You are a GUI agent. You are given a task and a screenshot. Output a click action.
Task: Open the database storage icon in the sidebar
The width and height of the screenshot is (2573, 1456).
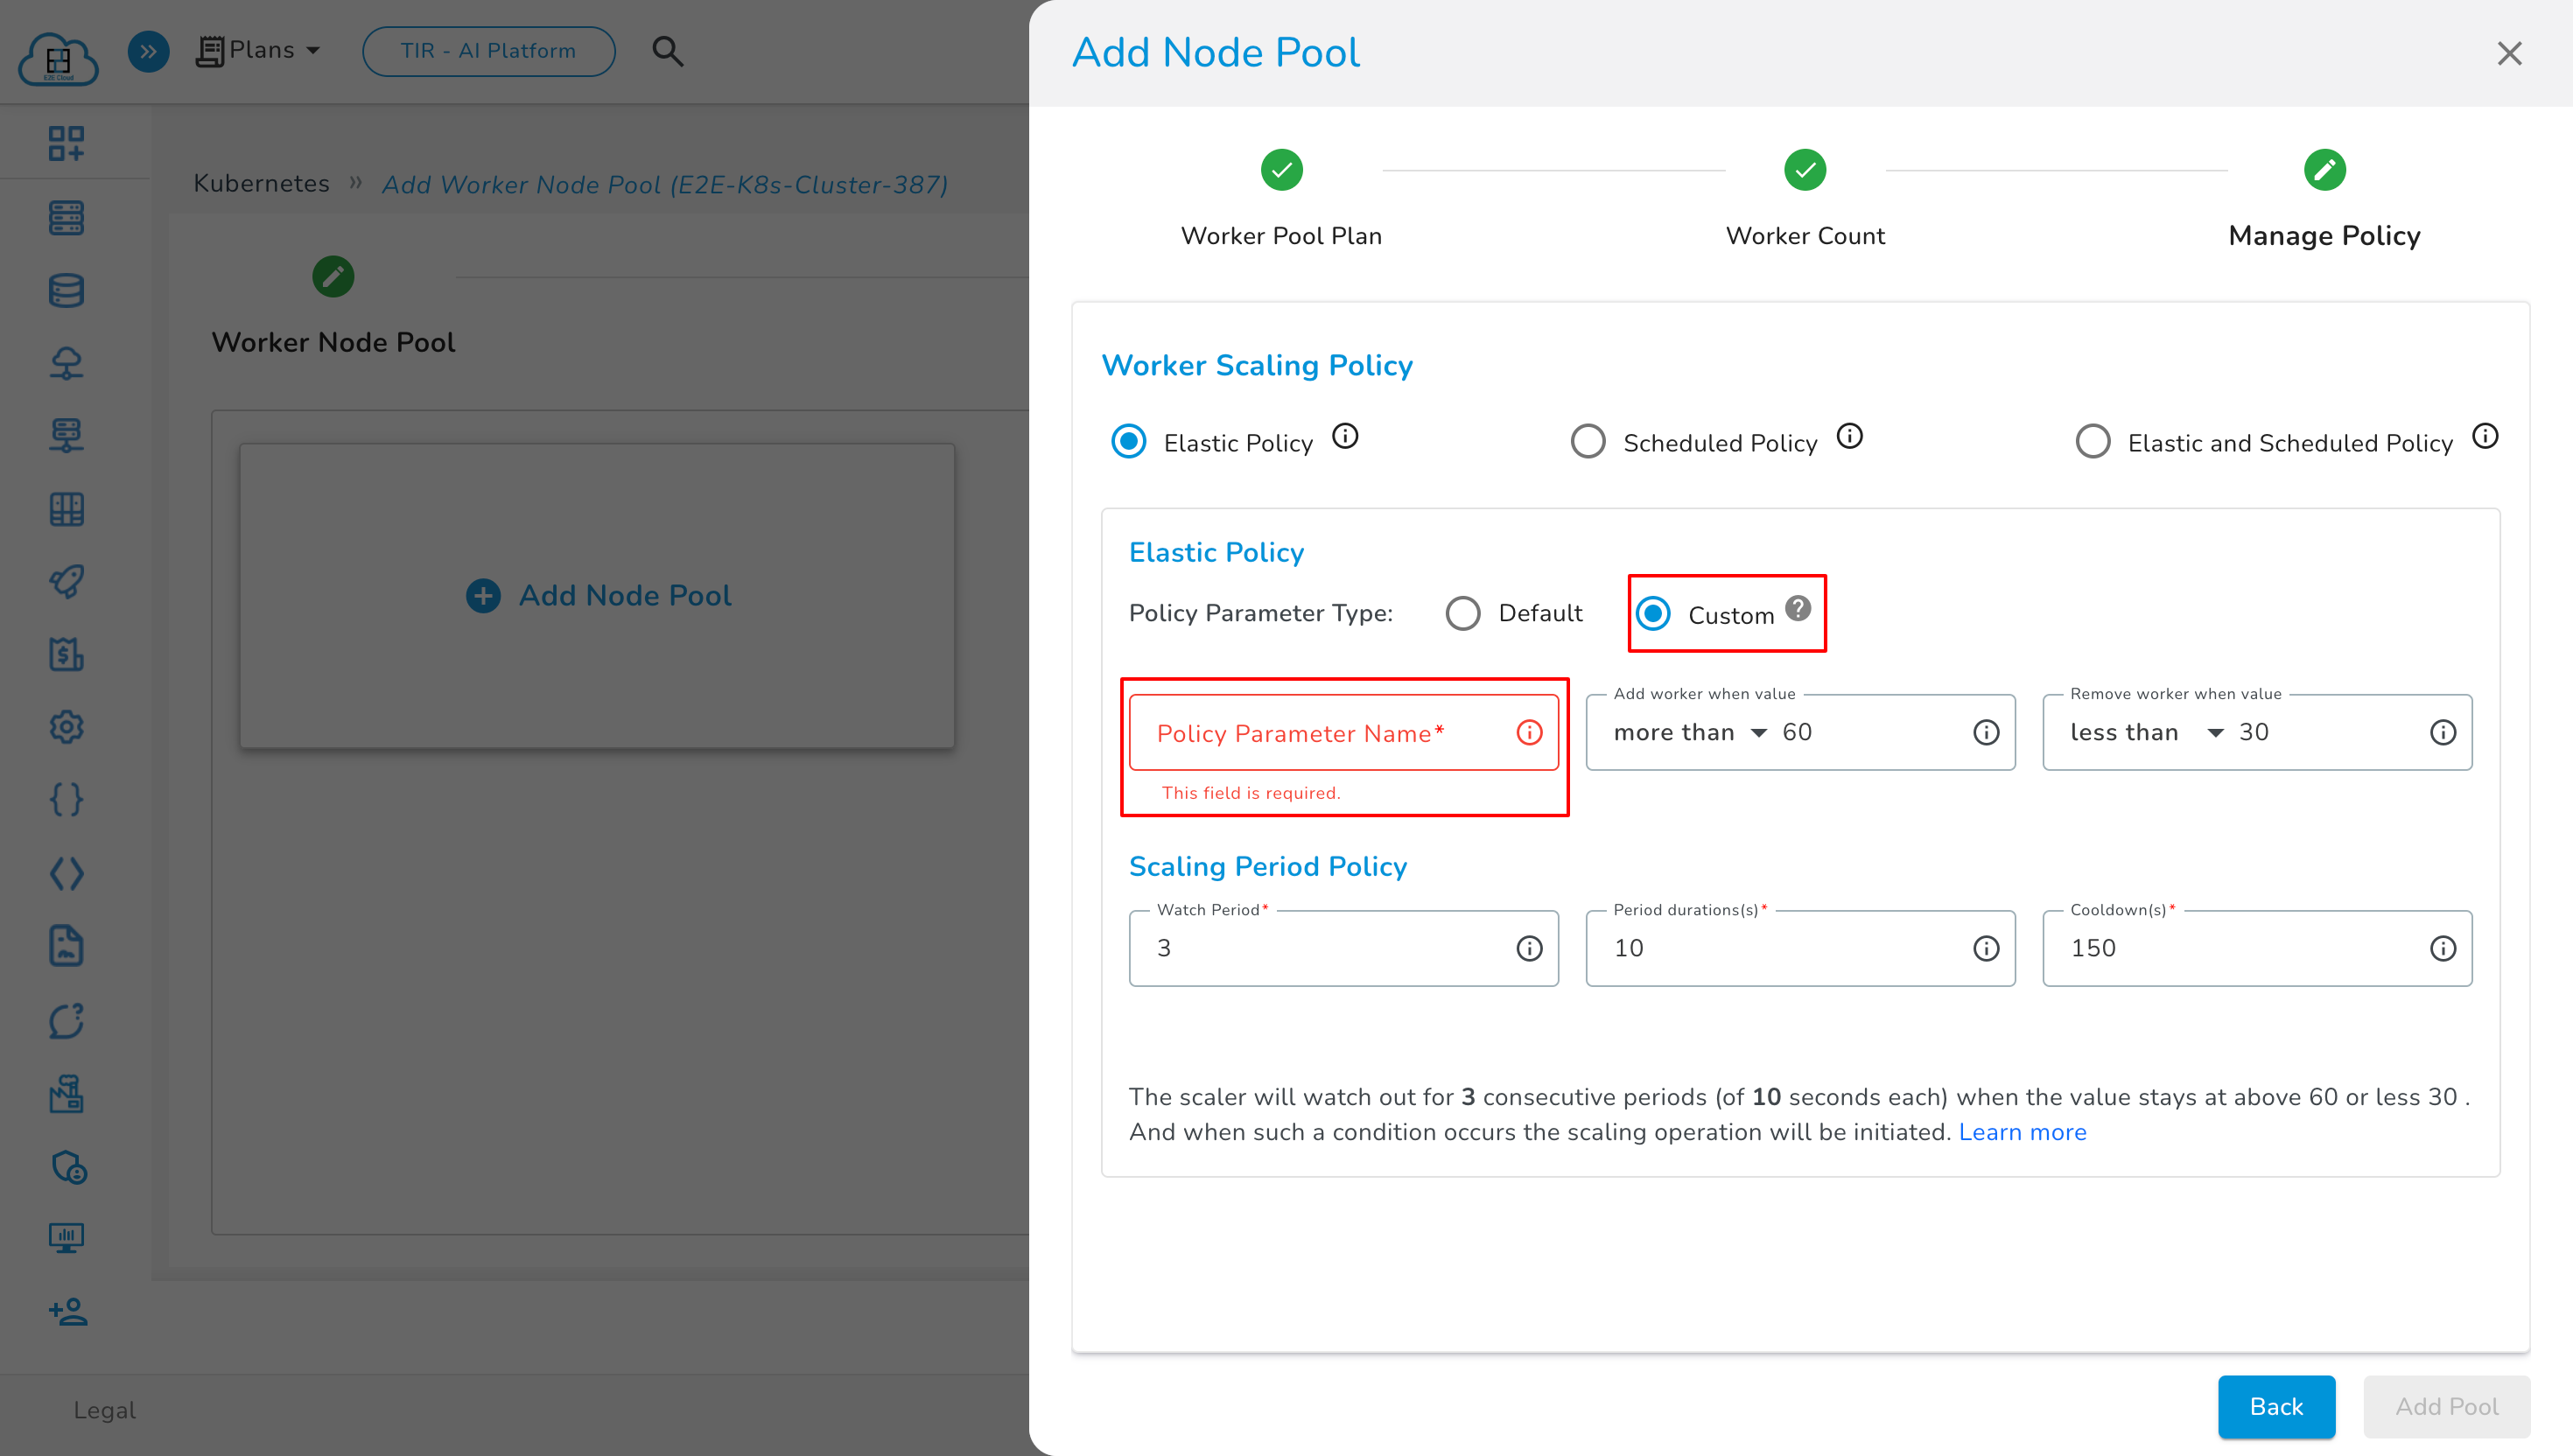pos(67,290)
